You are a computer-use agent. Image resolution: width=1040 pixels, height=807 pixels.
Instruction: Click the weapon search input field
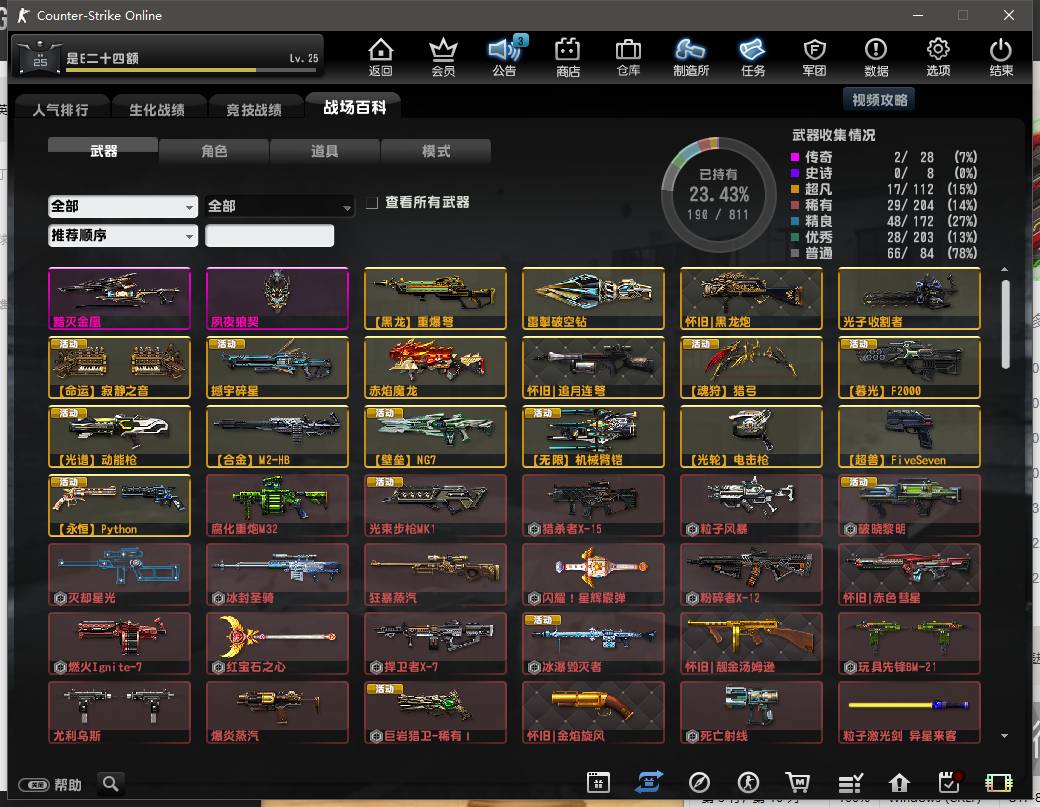269,235
